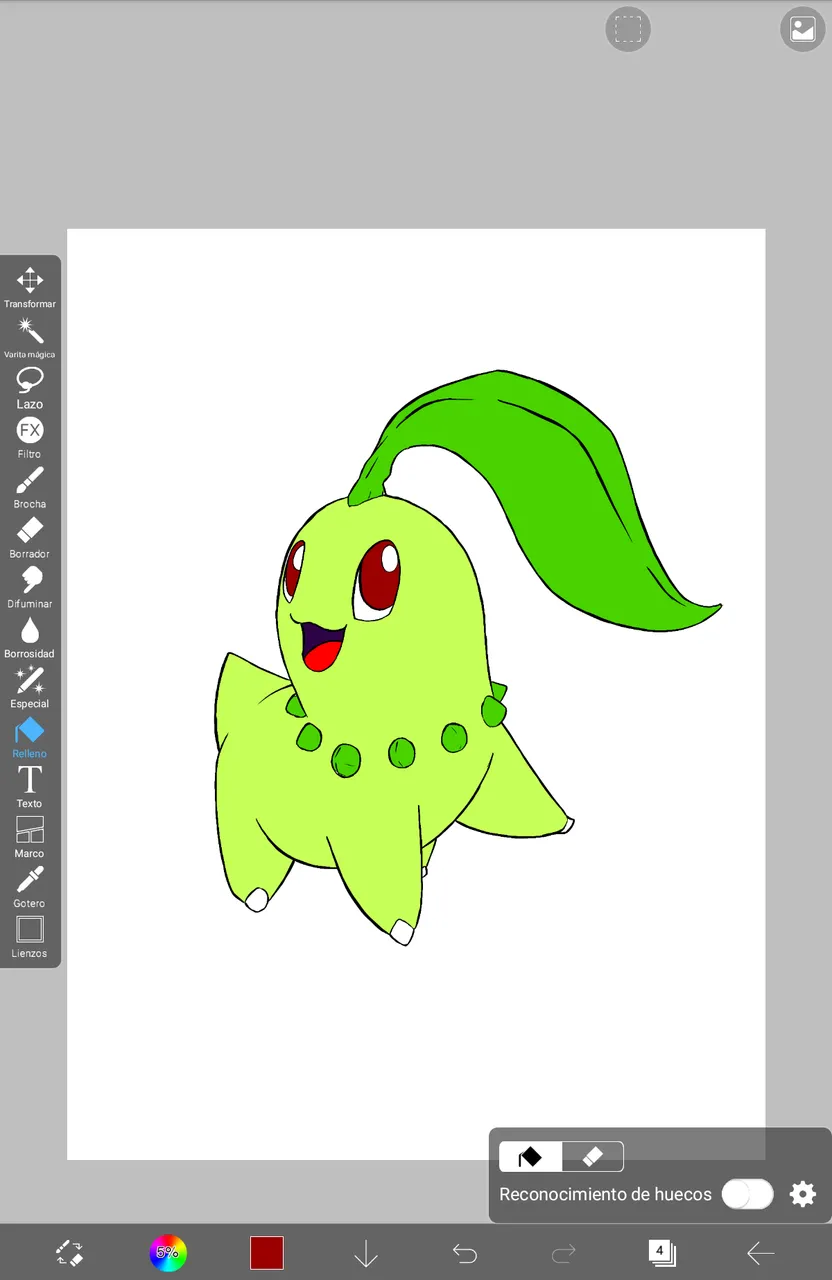
Task: Redo the last undone action
Action: (x=564, y=1253)
